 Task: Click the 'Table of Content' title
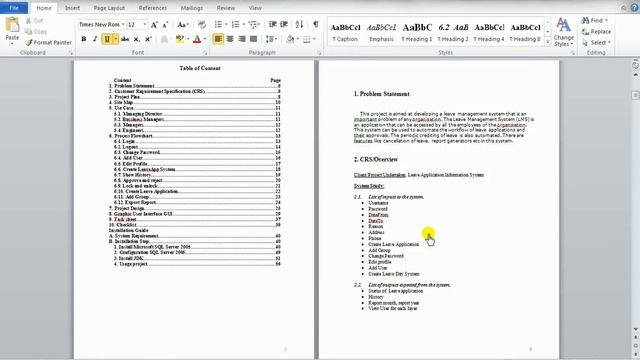pos(200,68)
